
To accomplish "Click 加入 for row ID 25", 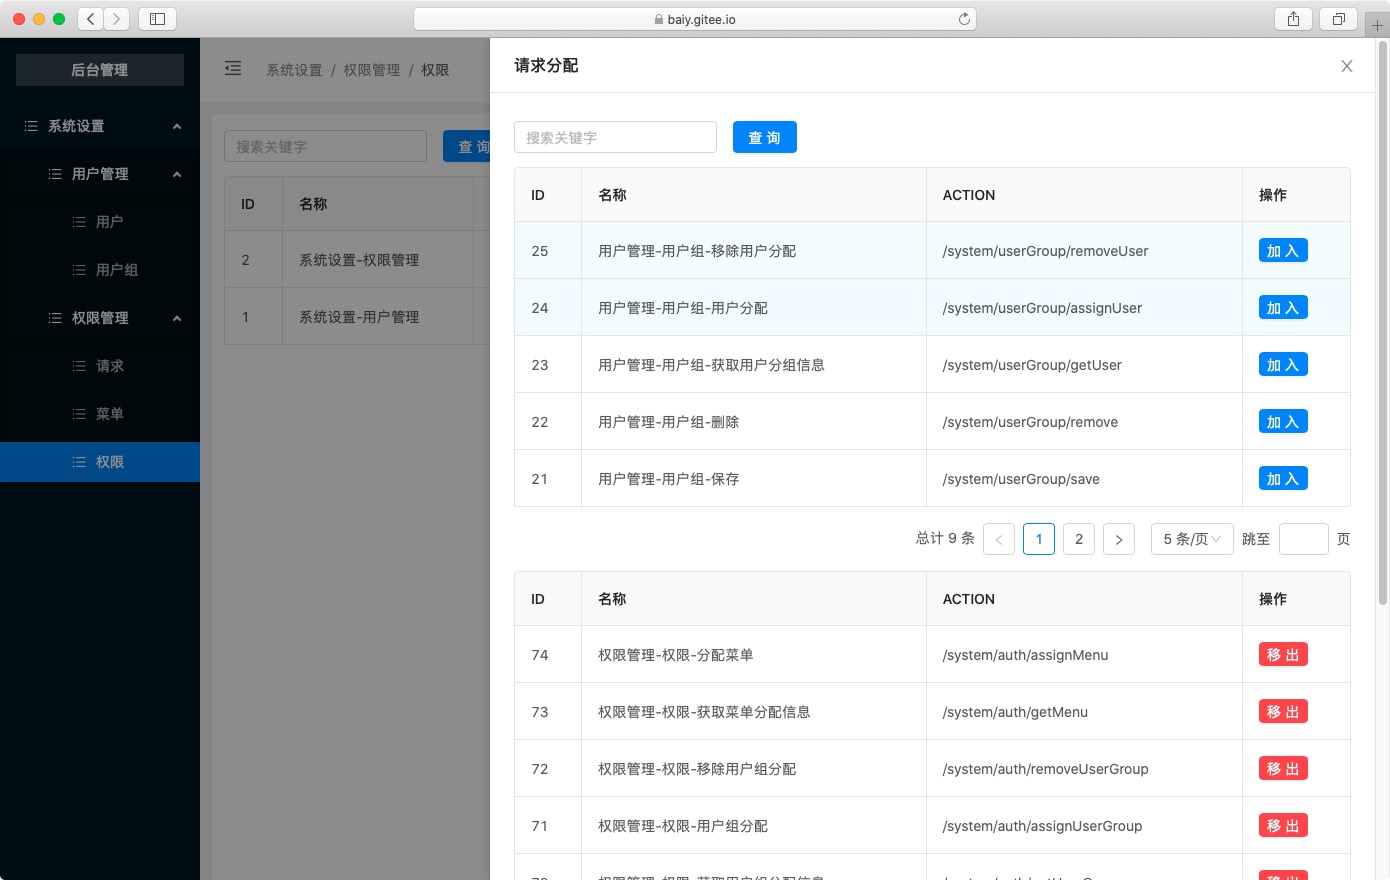I will click(x=1283, y=251).
